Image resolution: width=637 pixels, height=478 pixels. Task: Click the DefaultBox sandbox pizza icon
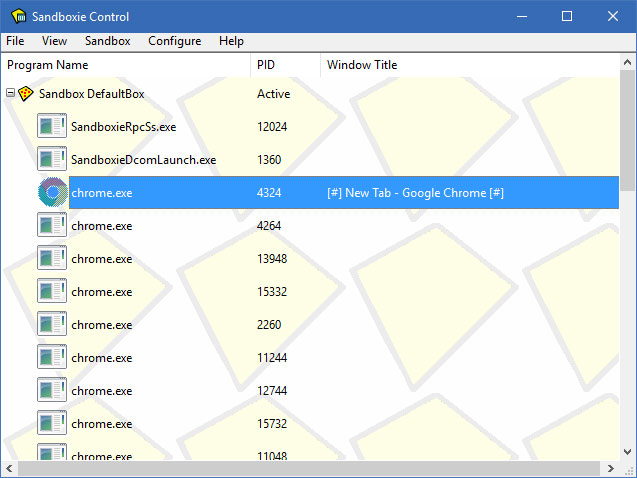click(x=27, y=94)
